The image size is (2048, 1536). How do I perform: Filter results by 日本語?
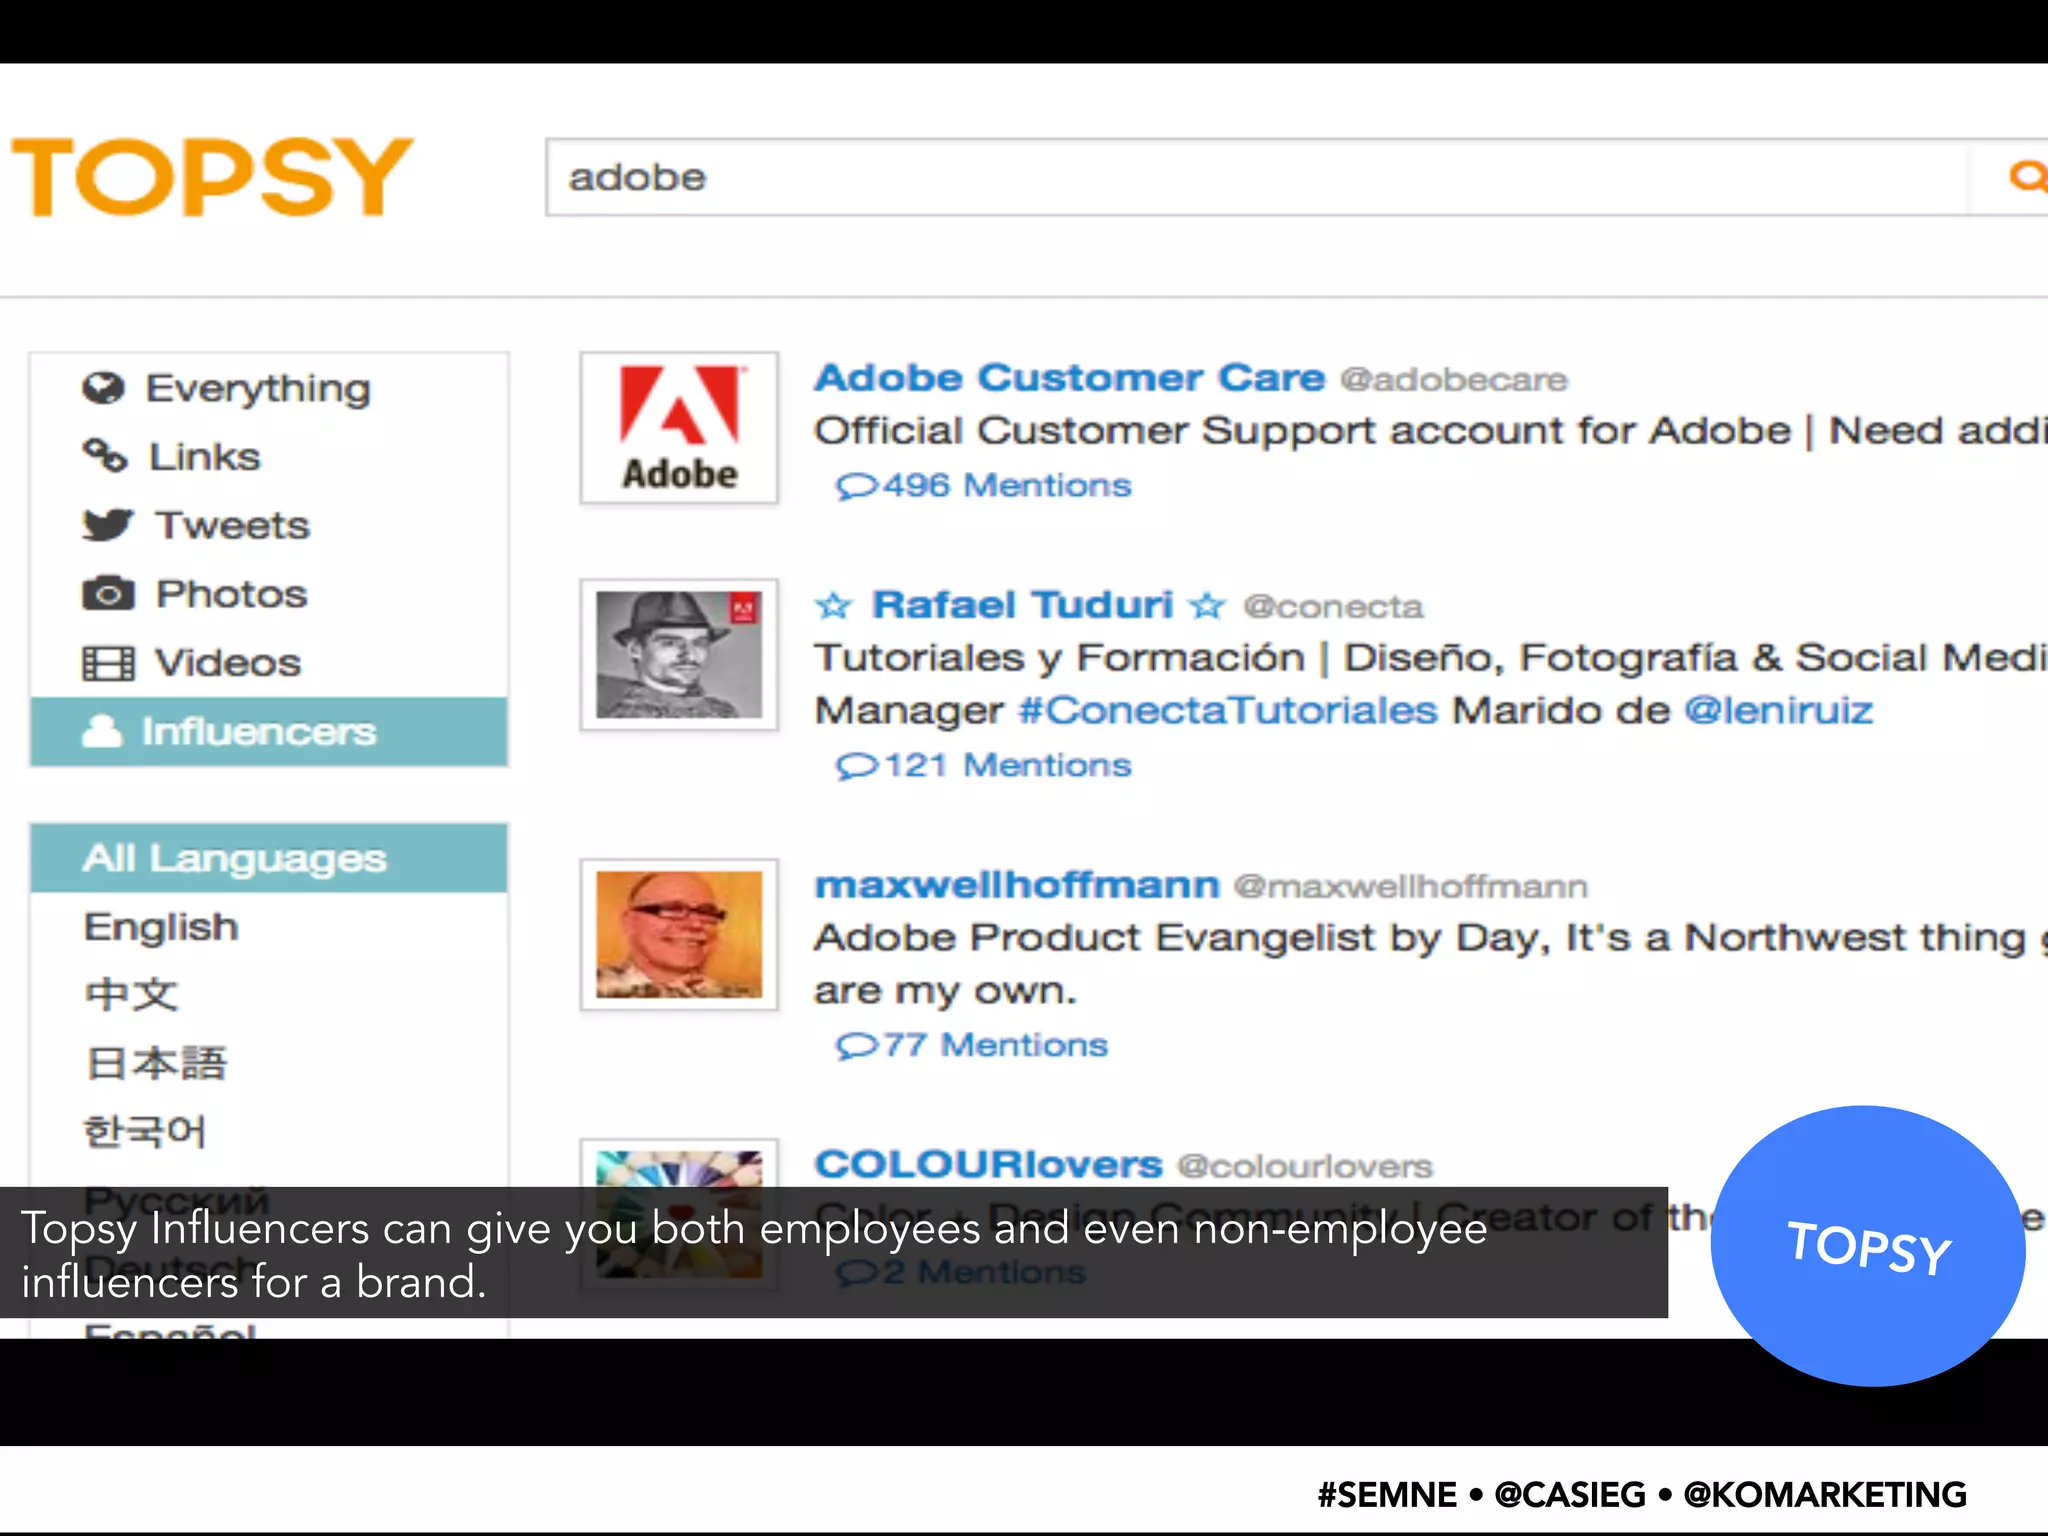156,1062
